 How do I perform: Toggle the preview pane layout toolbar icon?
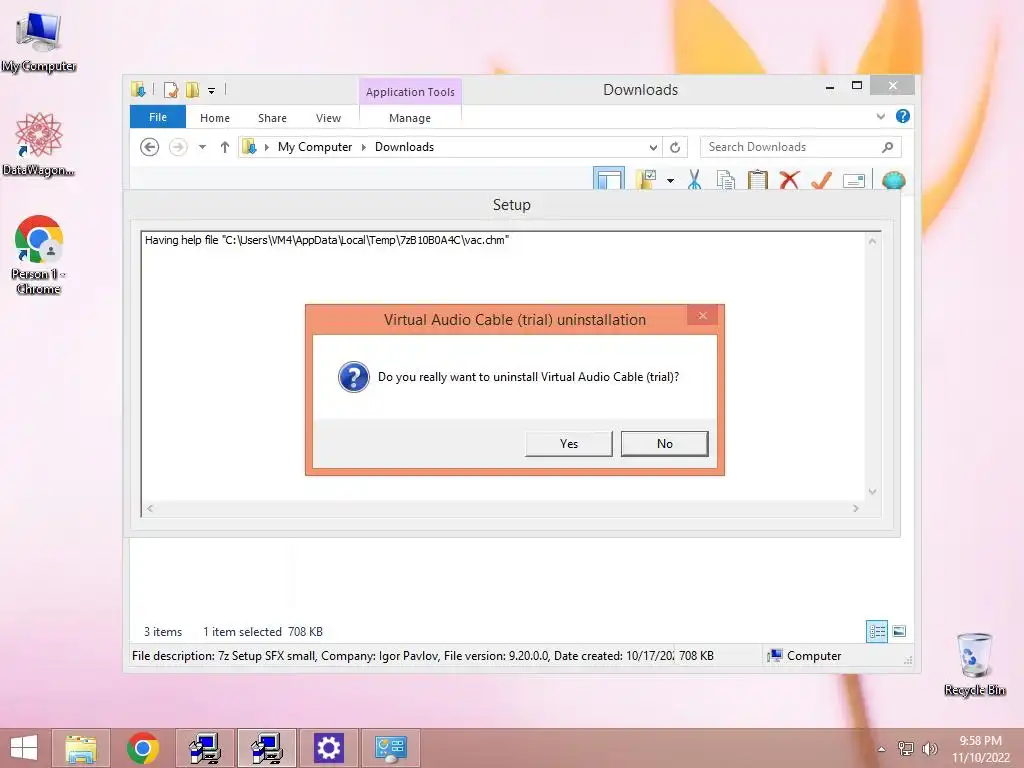pos(609,179)
